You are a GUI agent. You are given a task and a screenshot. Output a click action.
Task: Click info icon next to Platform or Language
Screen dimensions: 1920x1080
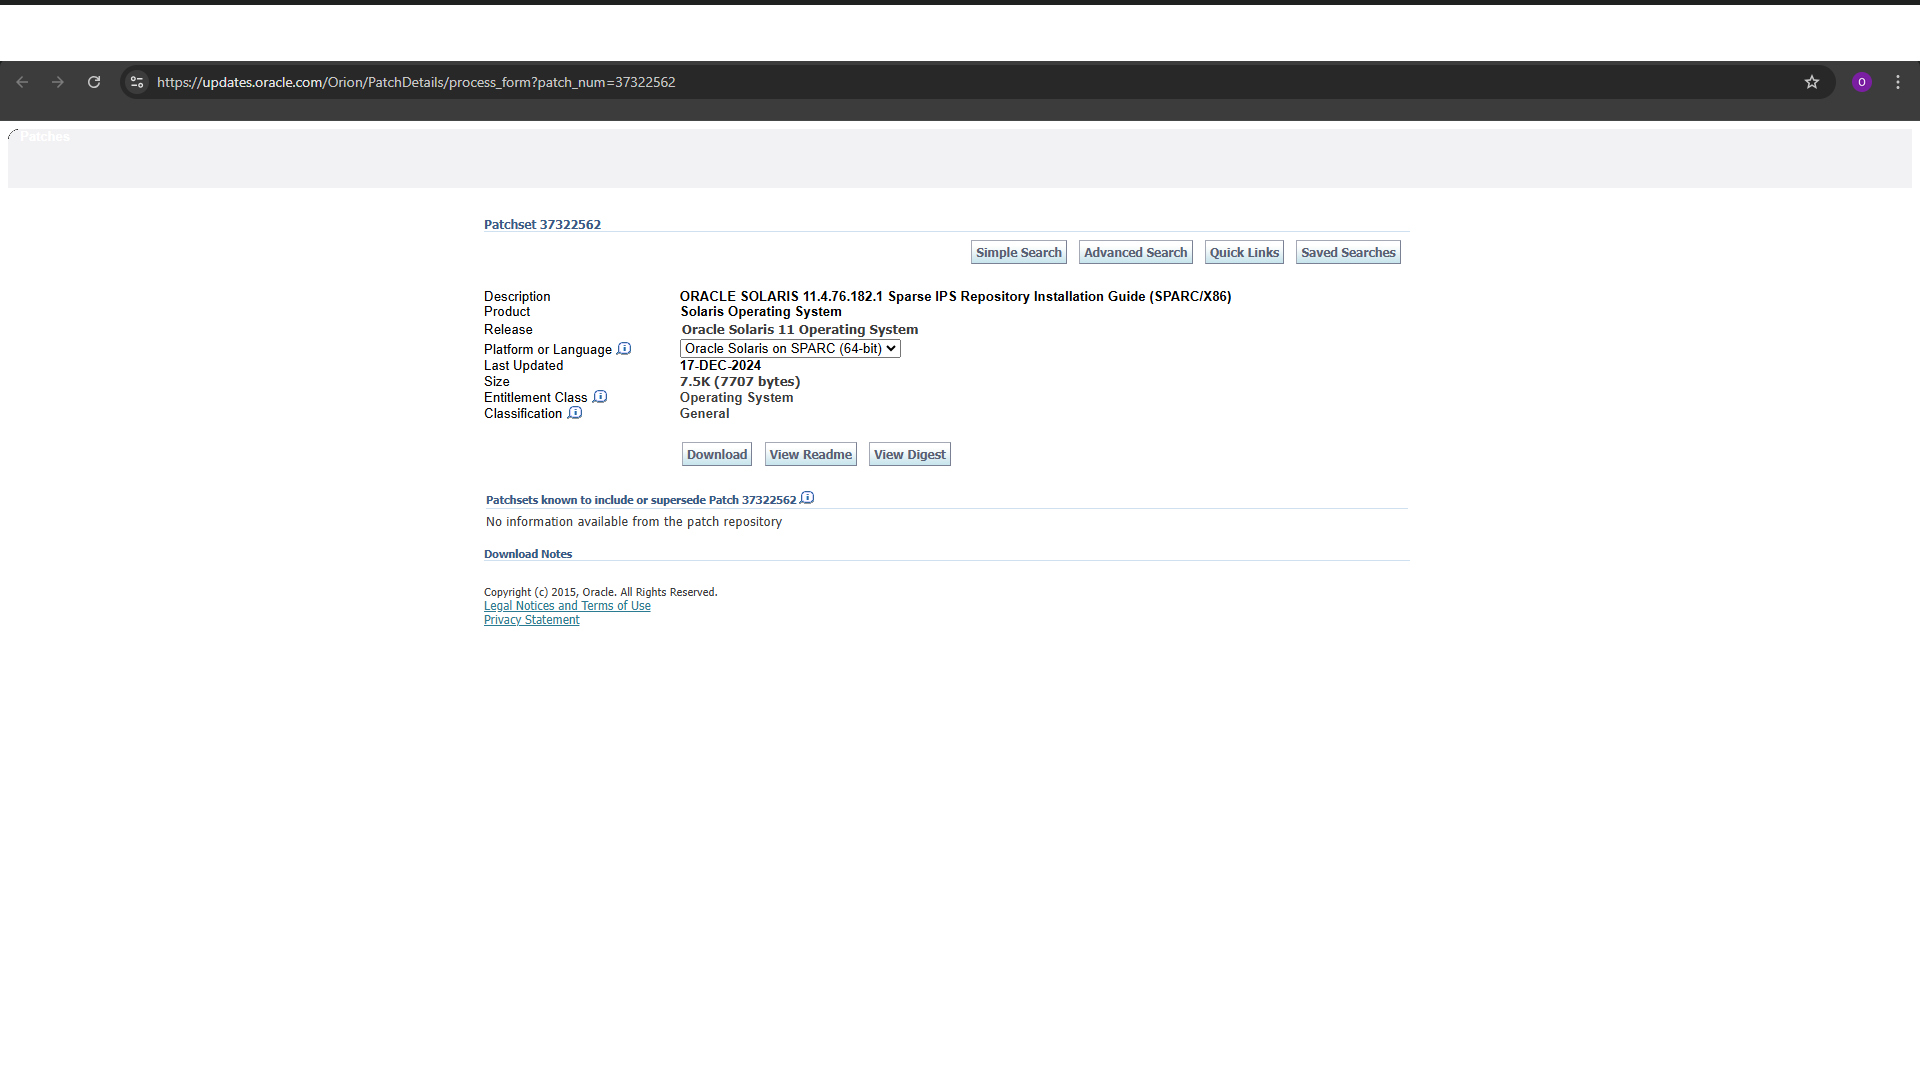pos(624,349)
